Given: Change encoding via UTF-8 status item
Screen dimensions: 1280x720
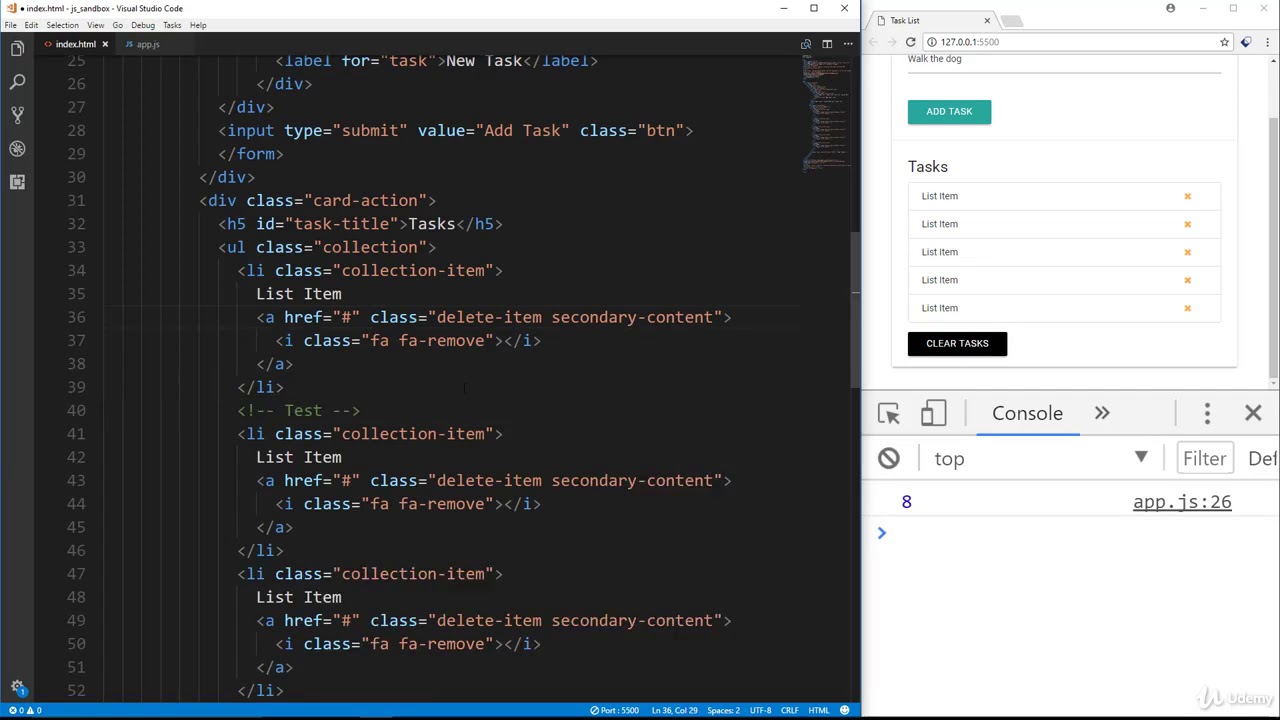Looking at the screenshot, I should pyautogui.click(x=760, y=710).
